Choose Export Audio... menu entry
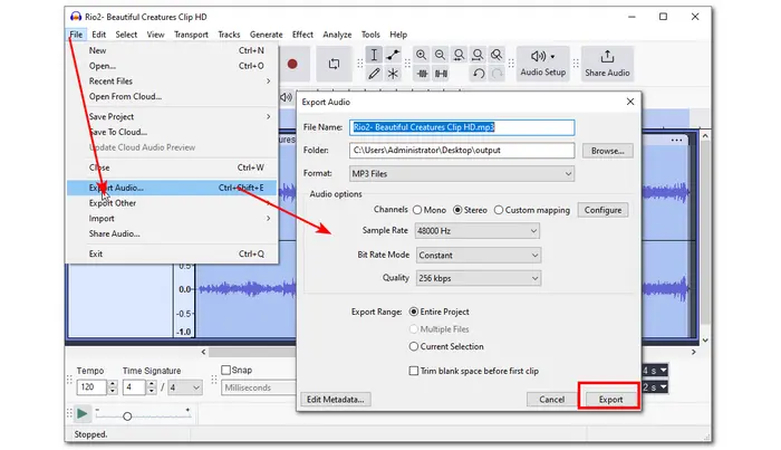The height and width of the screenshot is (450, 781). point(171,188)
